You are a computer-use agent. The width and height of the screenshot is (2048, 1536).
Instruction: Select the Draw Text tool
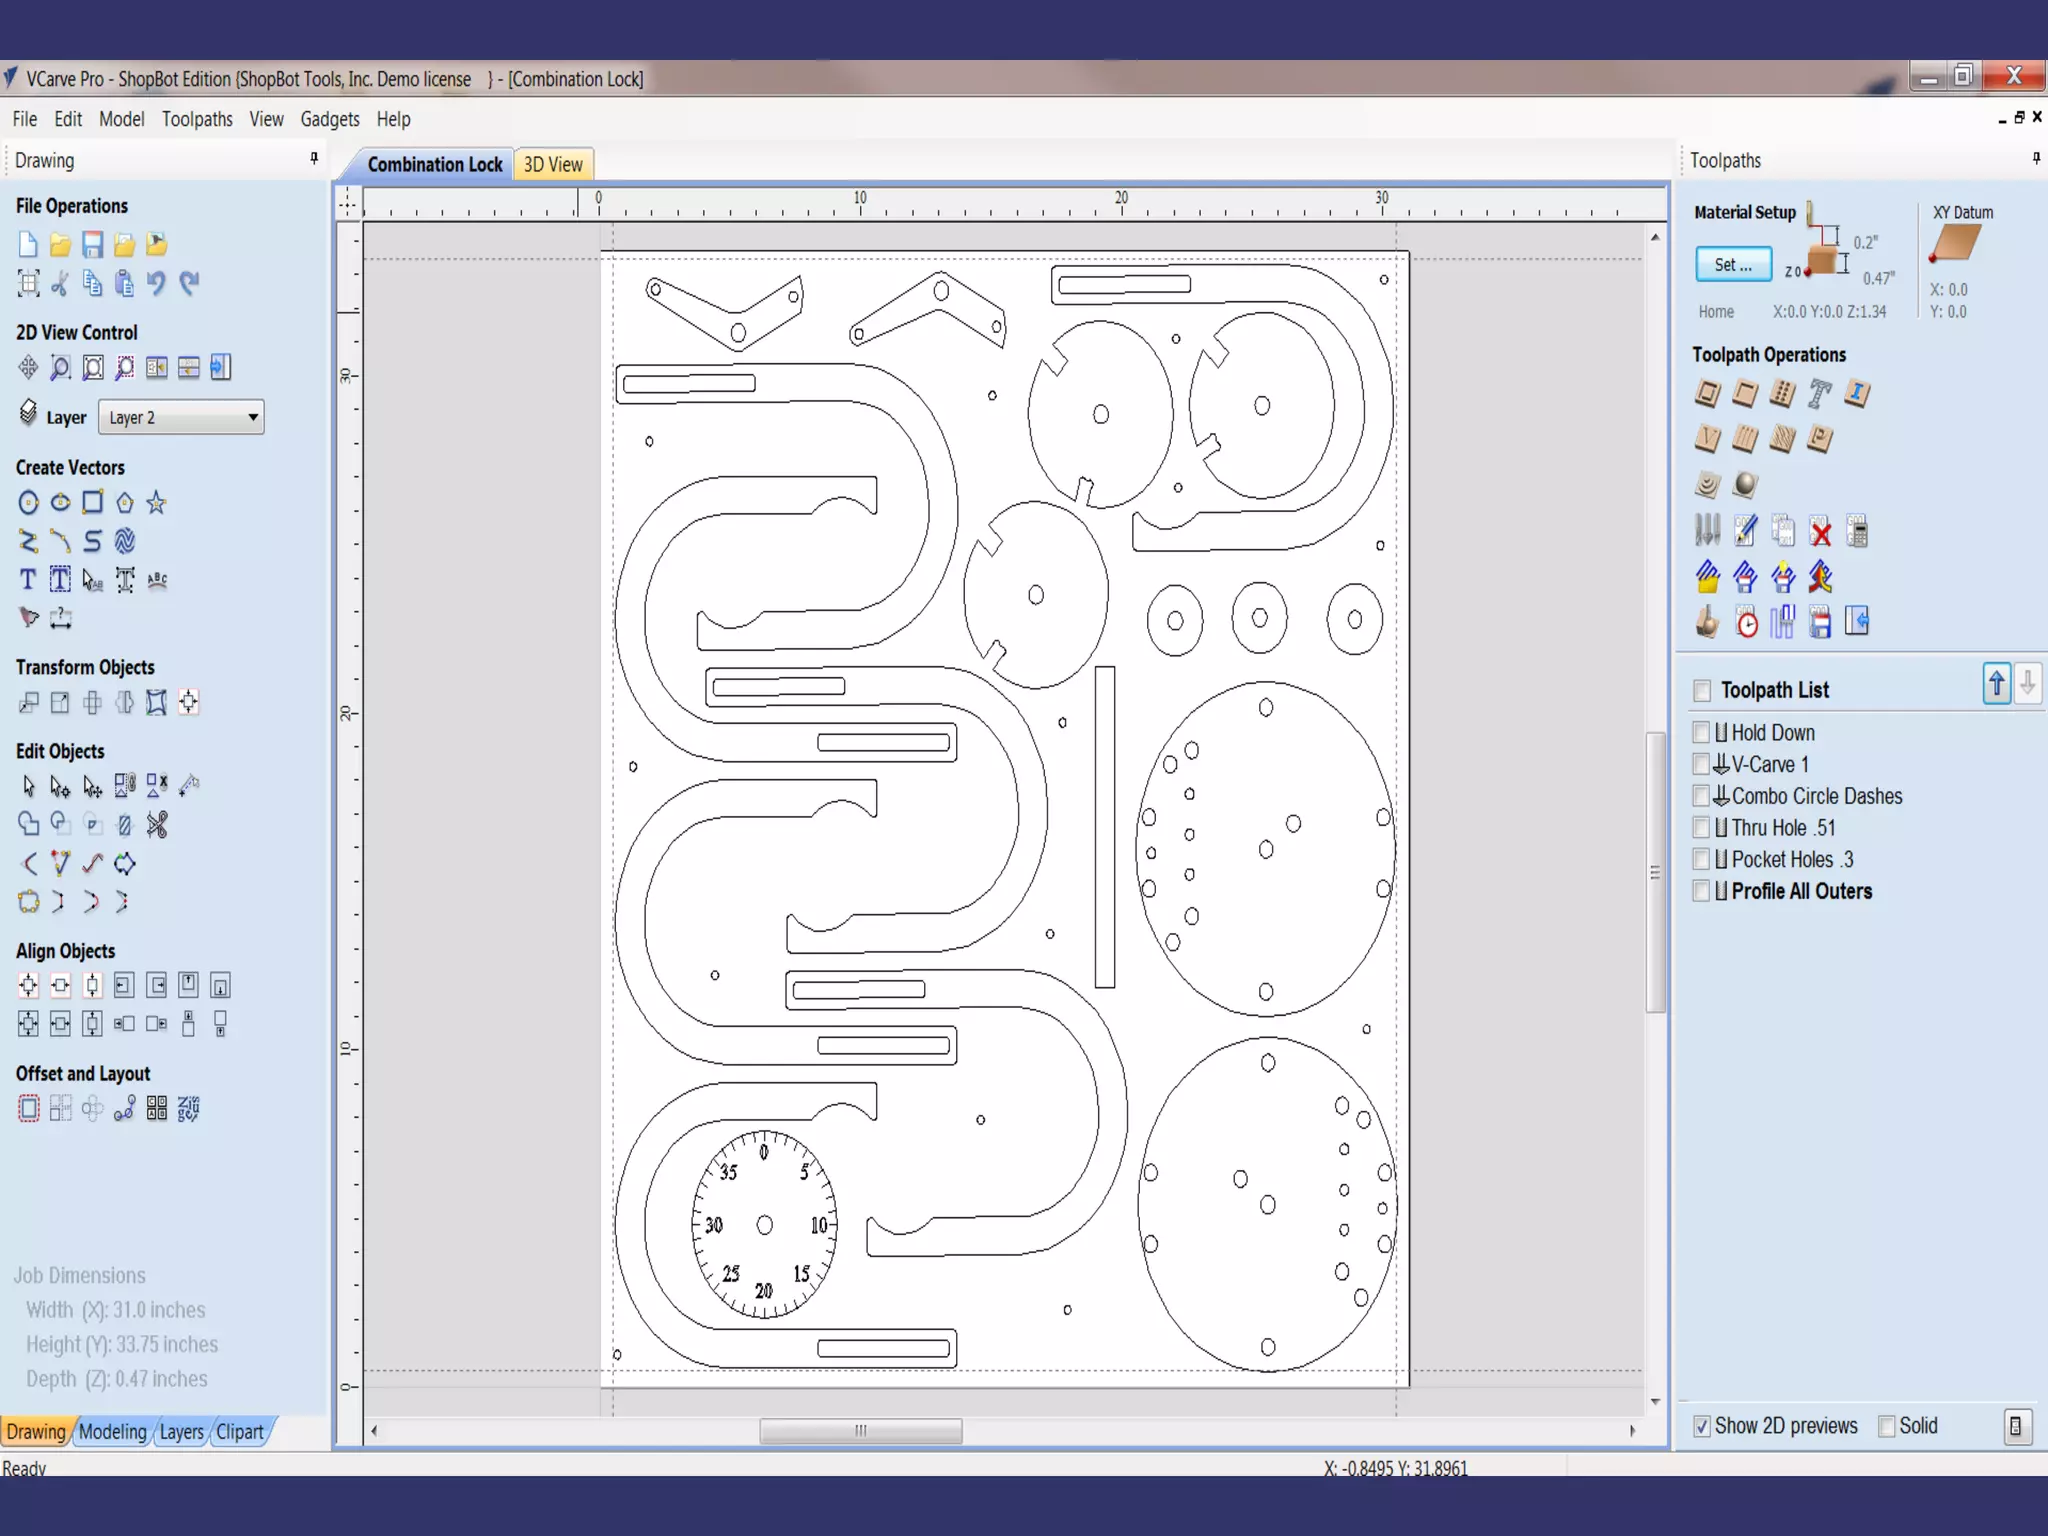[x=28, y=580]
